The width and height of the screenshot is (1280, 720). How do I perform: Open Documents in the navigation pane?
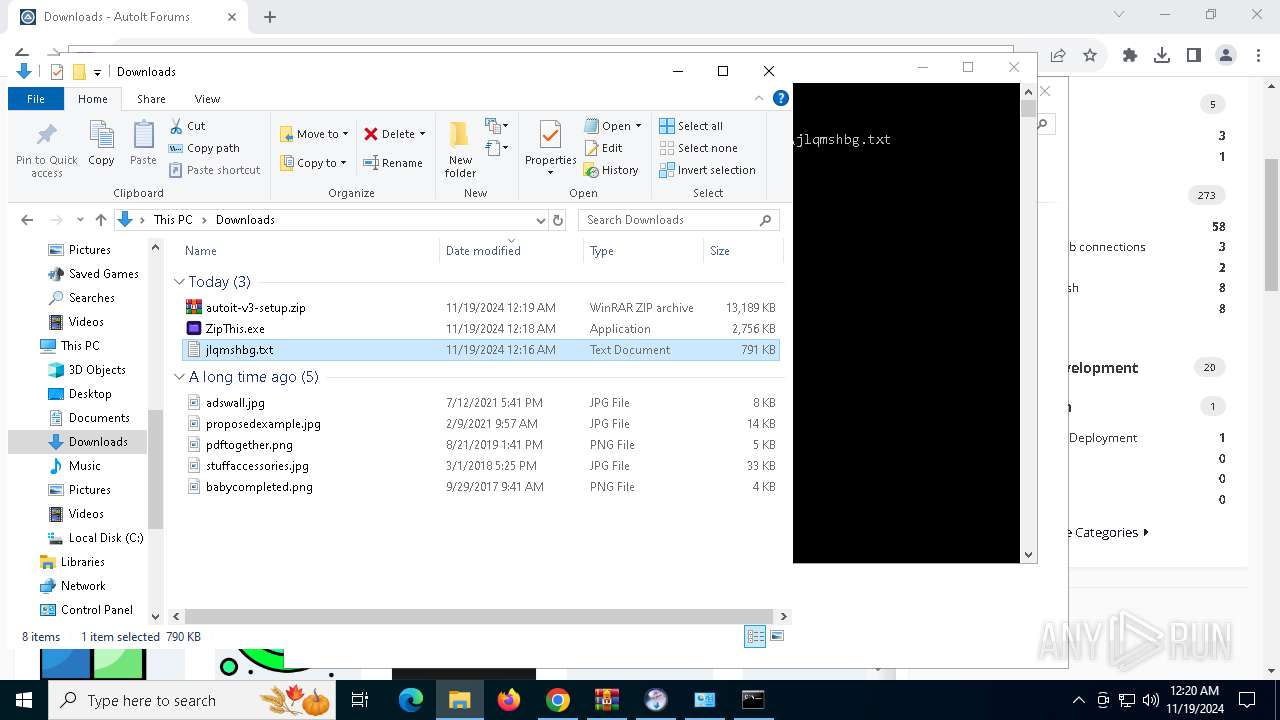[x=99, y=418]
